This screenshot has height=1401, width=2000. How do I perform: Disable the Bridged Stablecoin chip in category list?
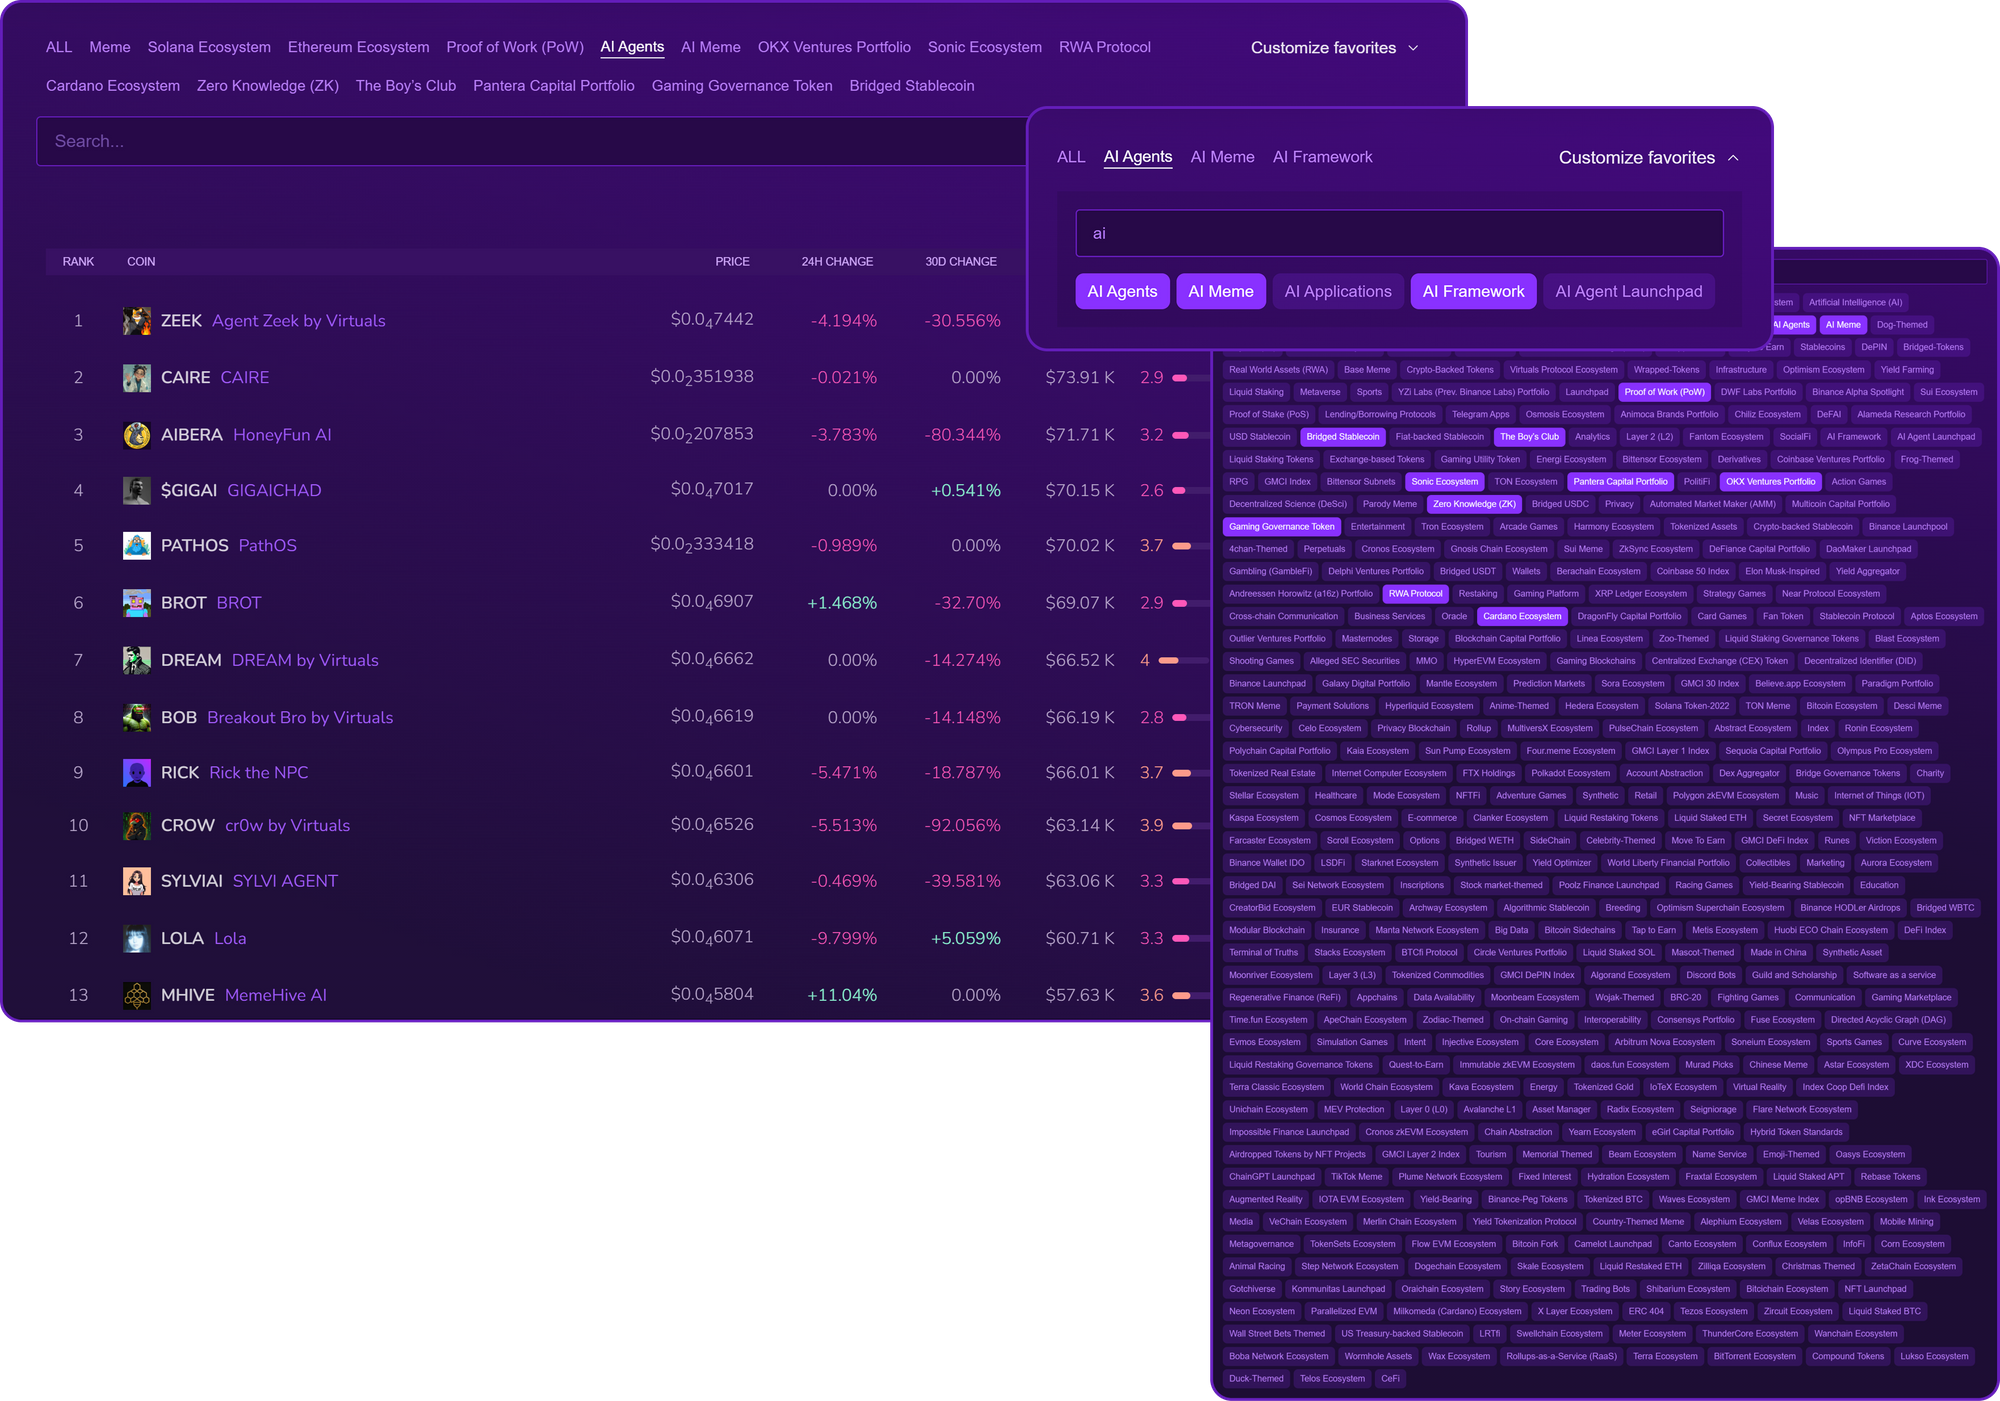tap(1342, 437)
